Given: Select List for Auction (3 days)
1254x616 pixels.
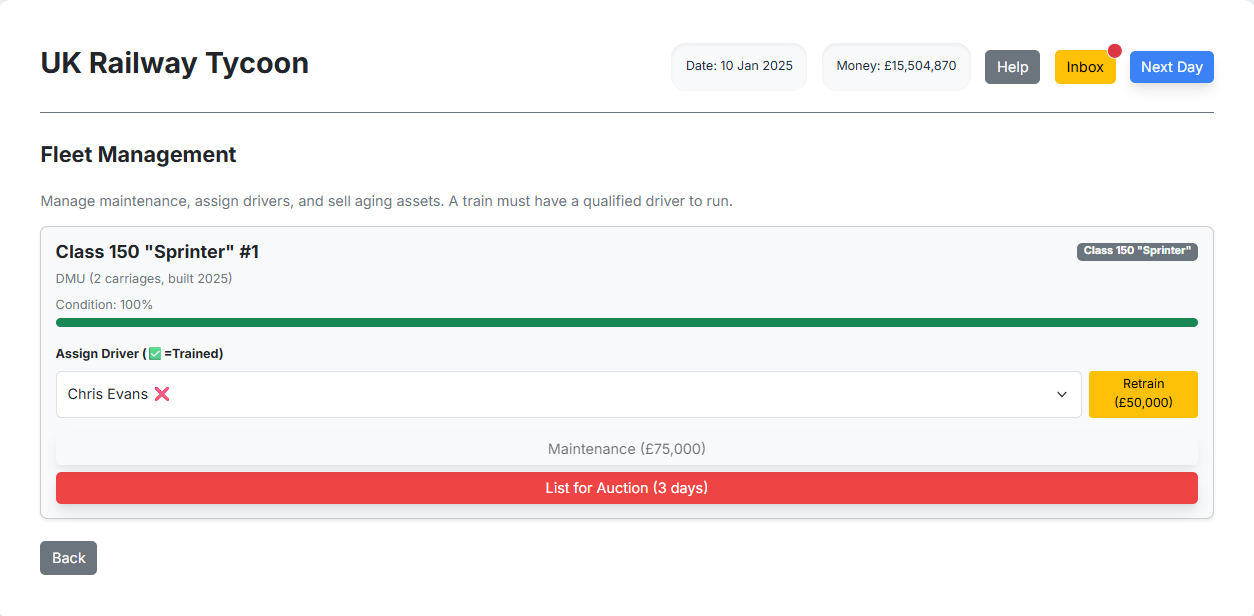Looking at the screenshot, I should click(x=626, y=488).
